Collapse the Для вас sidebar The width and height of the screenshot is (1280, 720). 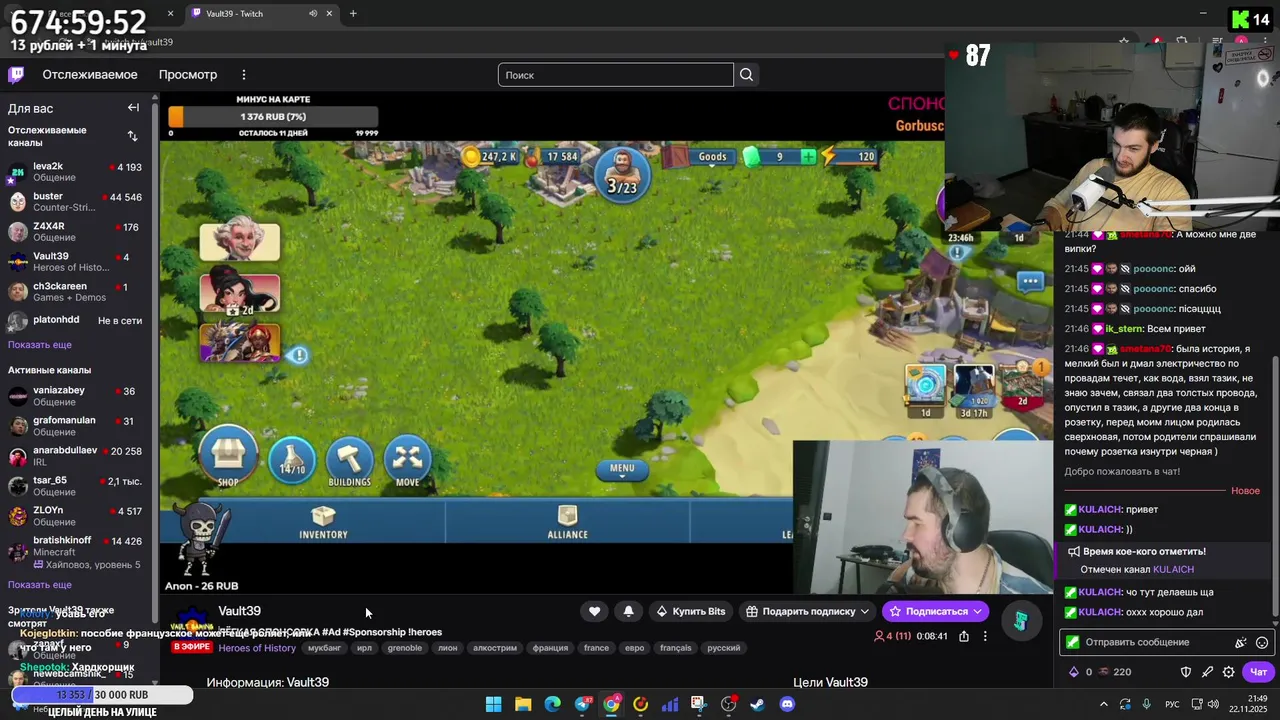(x=133, y=108)
